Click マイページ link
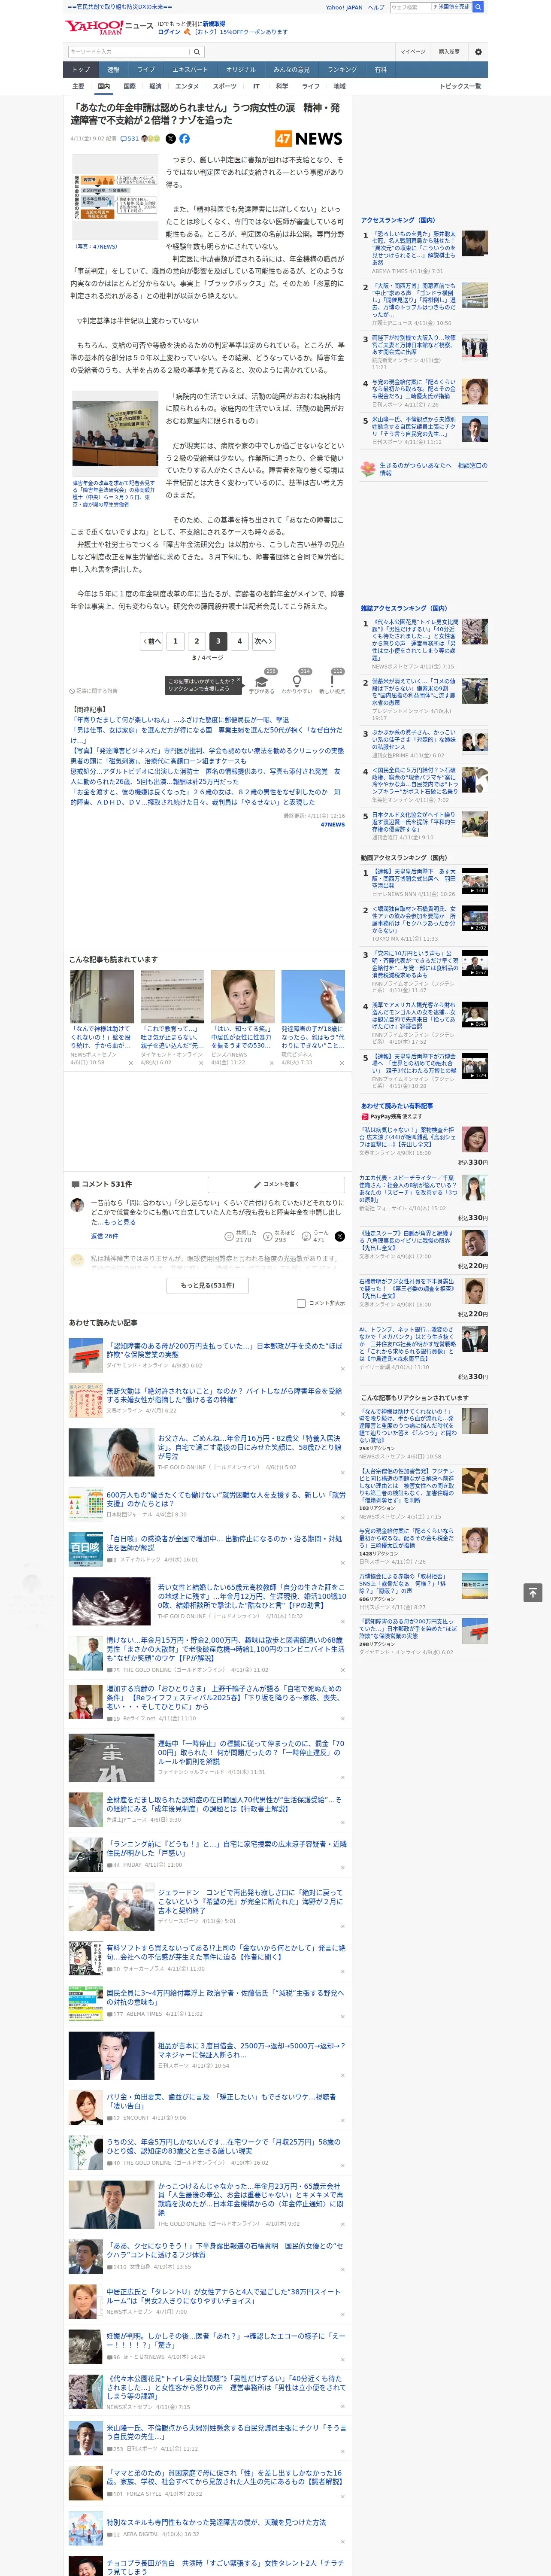The height and width of the screenshot is (2576, 551). tap(412, 52)
